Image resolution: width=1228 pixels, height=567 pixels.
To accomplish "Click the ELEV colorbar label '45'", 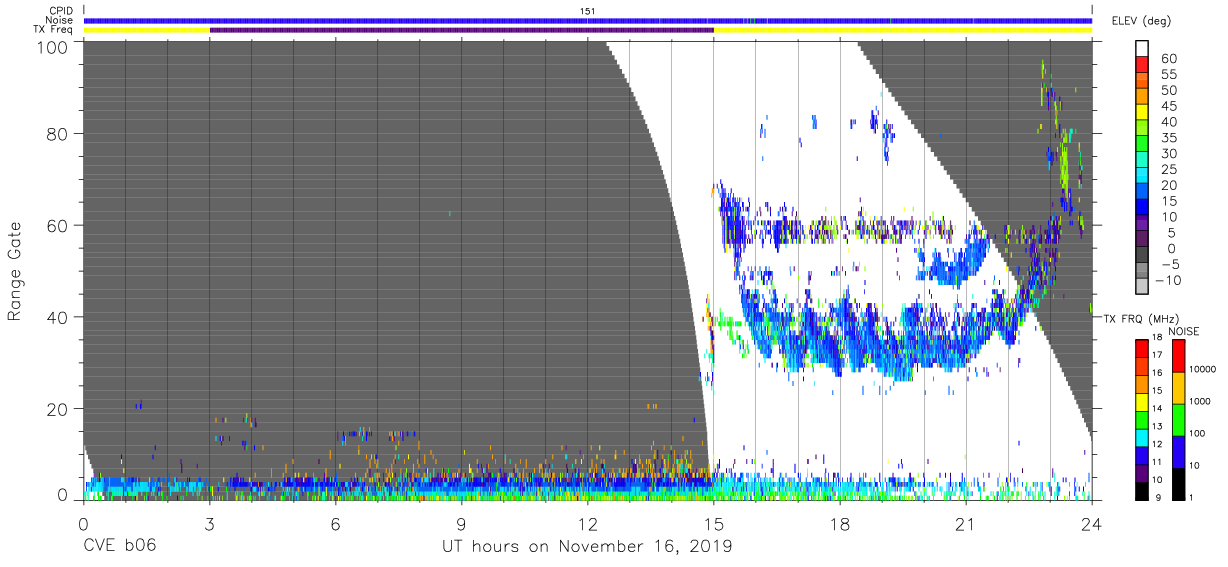I will (1168, 106).
